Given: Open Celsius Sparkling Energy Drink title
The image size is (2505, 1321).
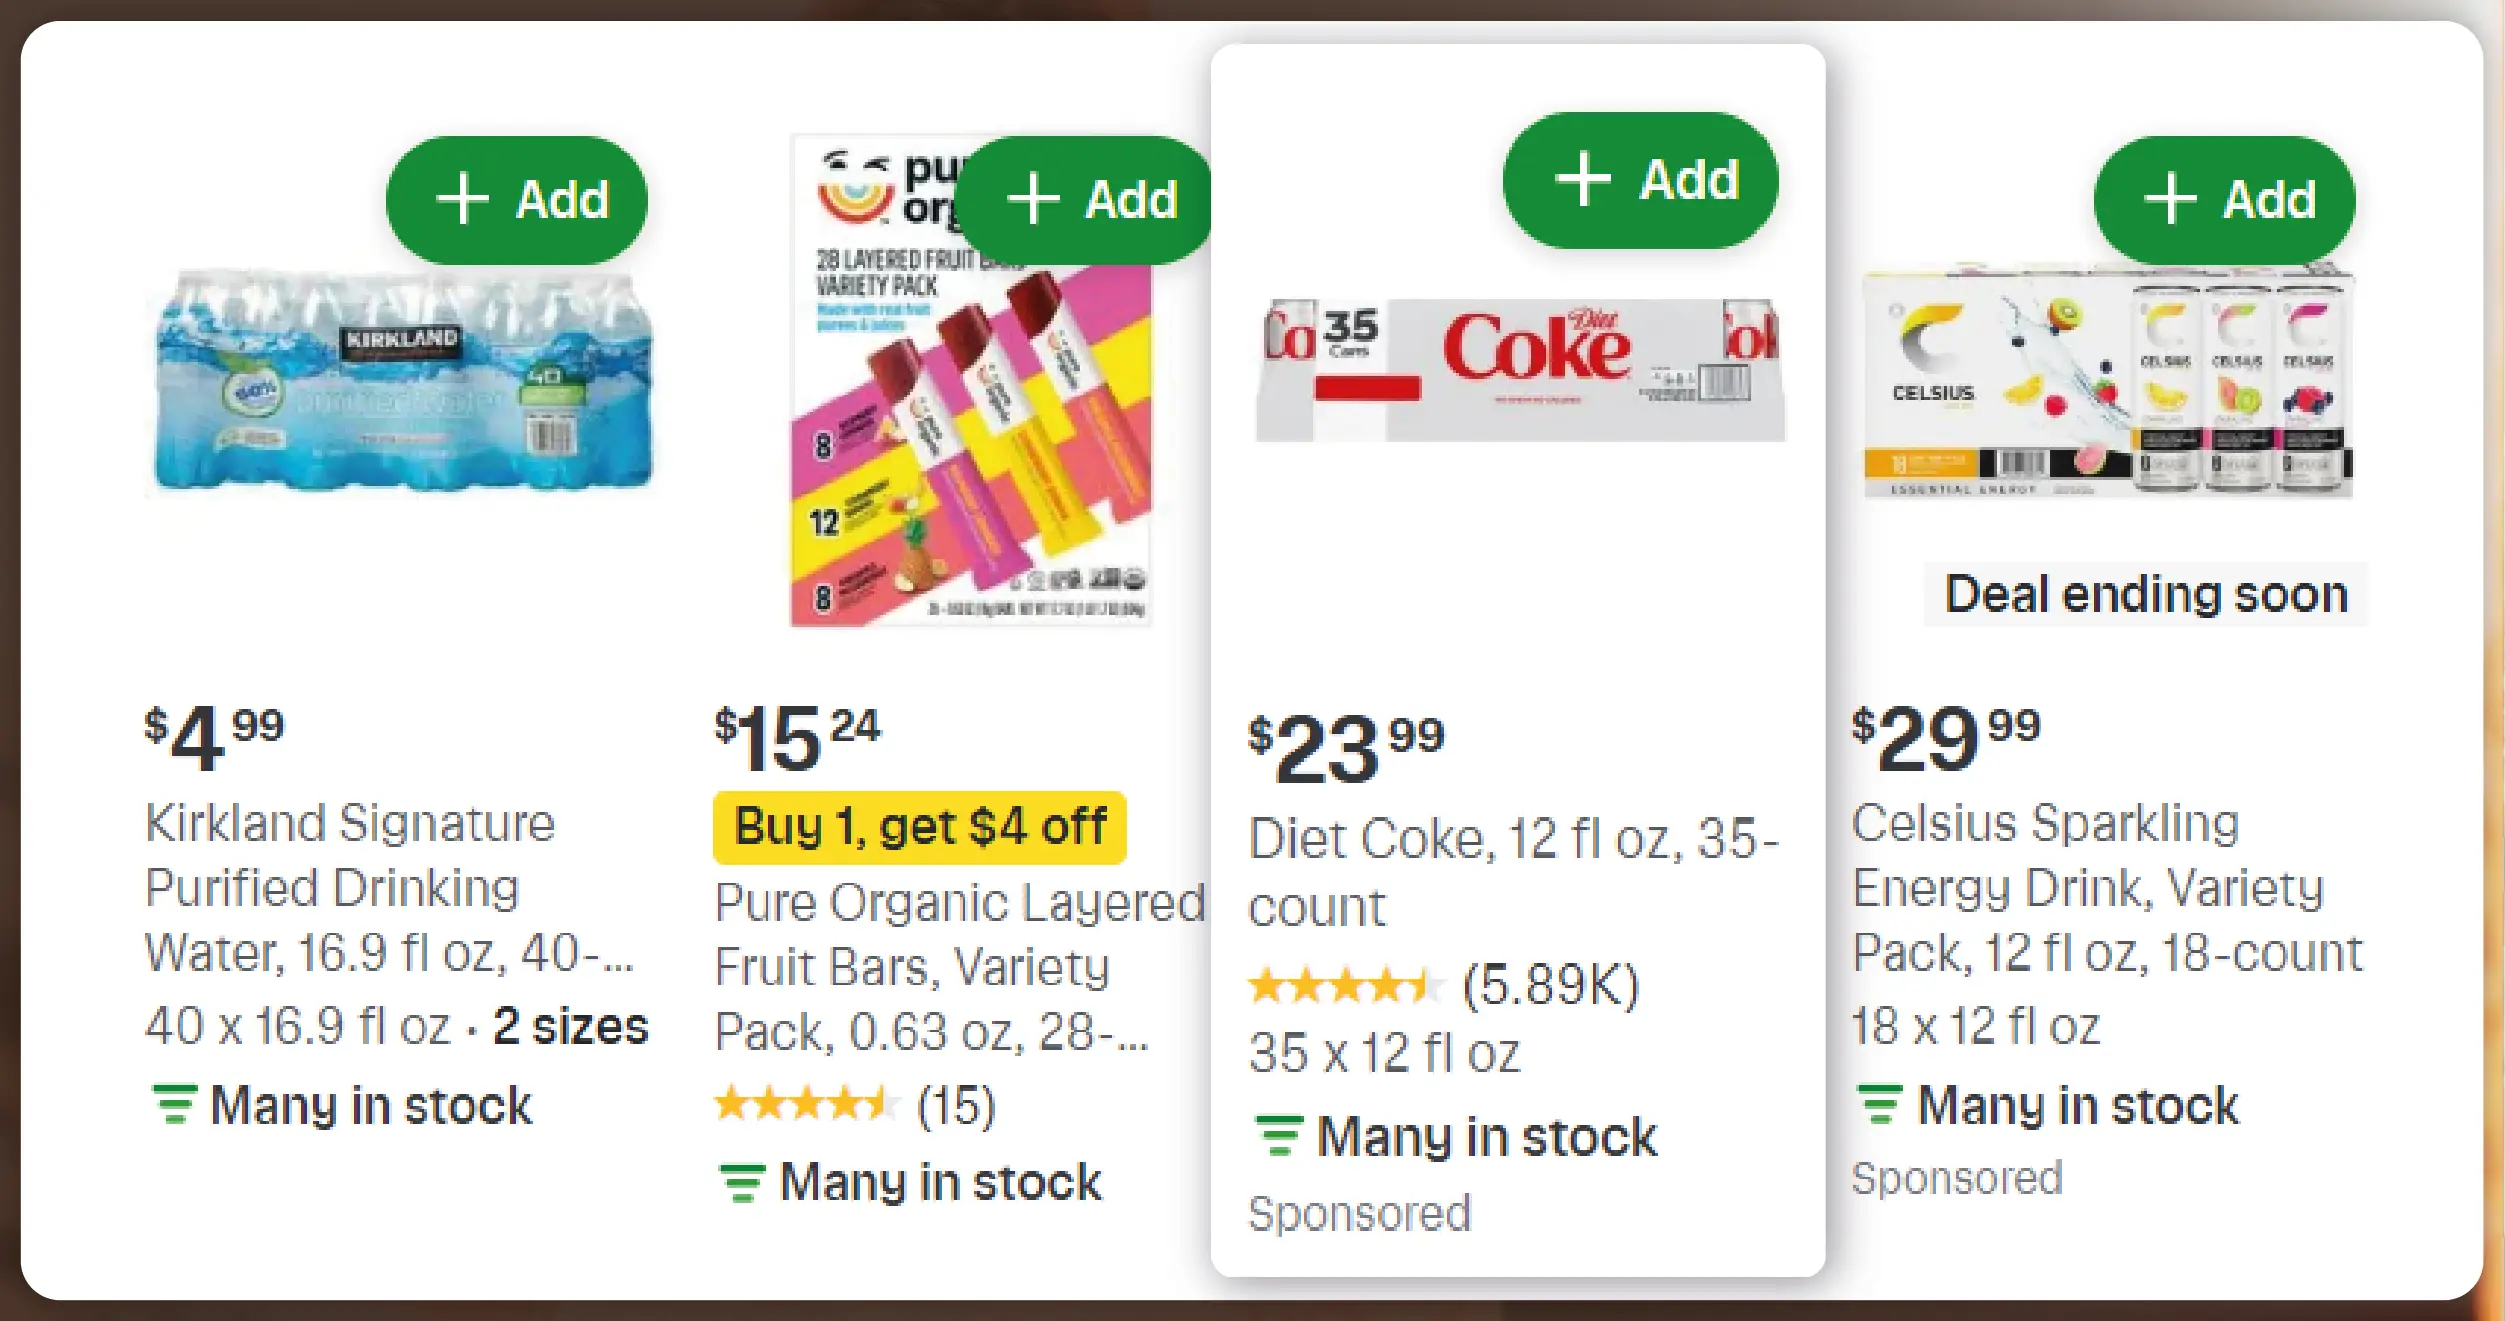Looking at the screenshot, I should (2106, 888).
